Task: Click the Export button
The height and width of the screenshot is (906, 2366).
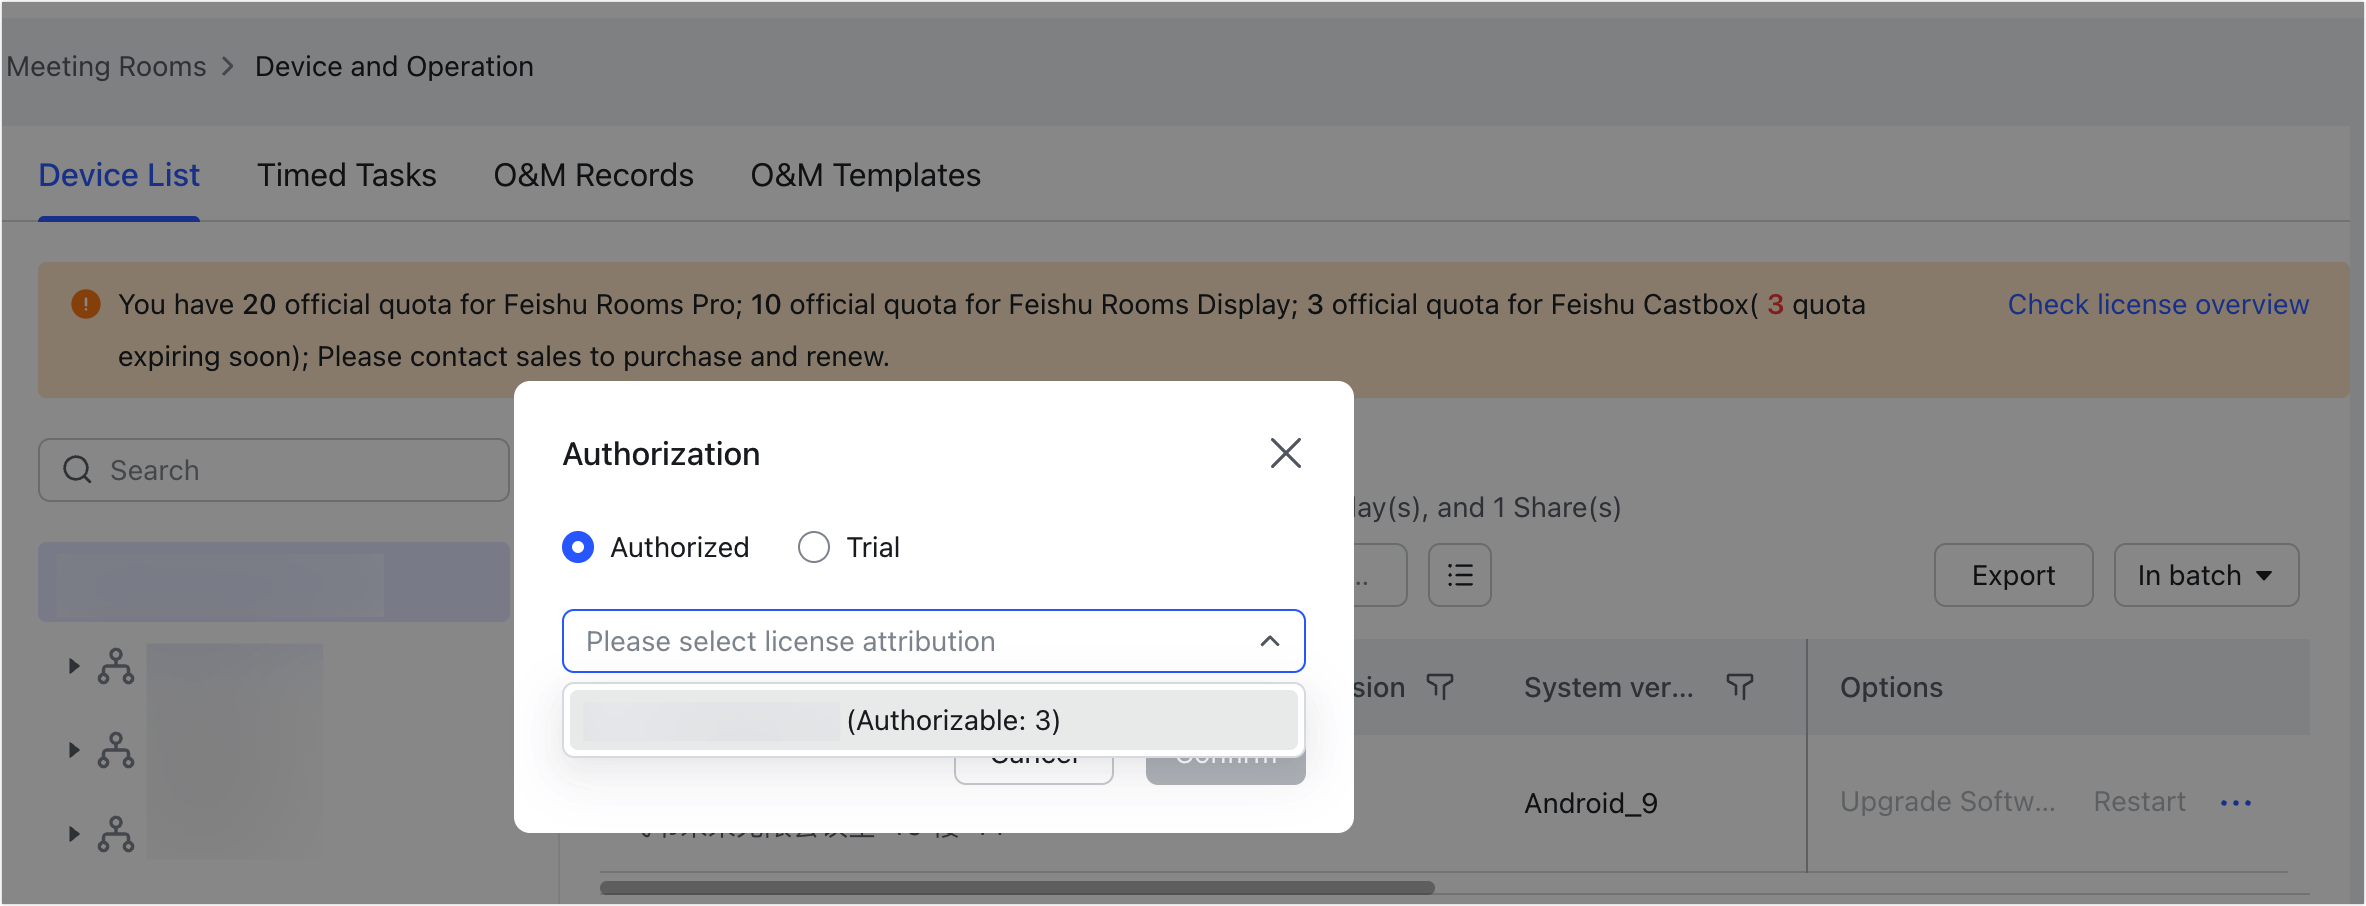Action: tap(2012, 575)
